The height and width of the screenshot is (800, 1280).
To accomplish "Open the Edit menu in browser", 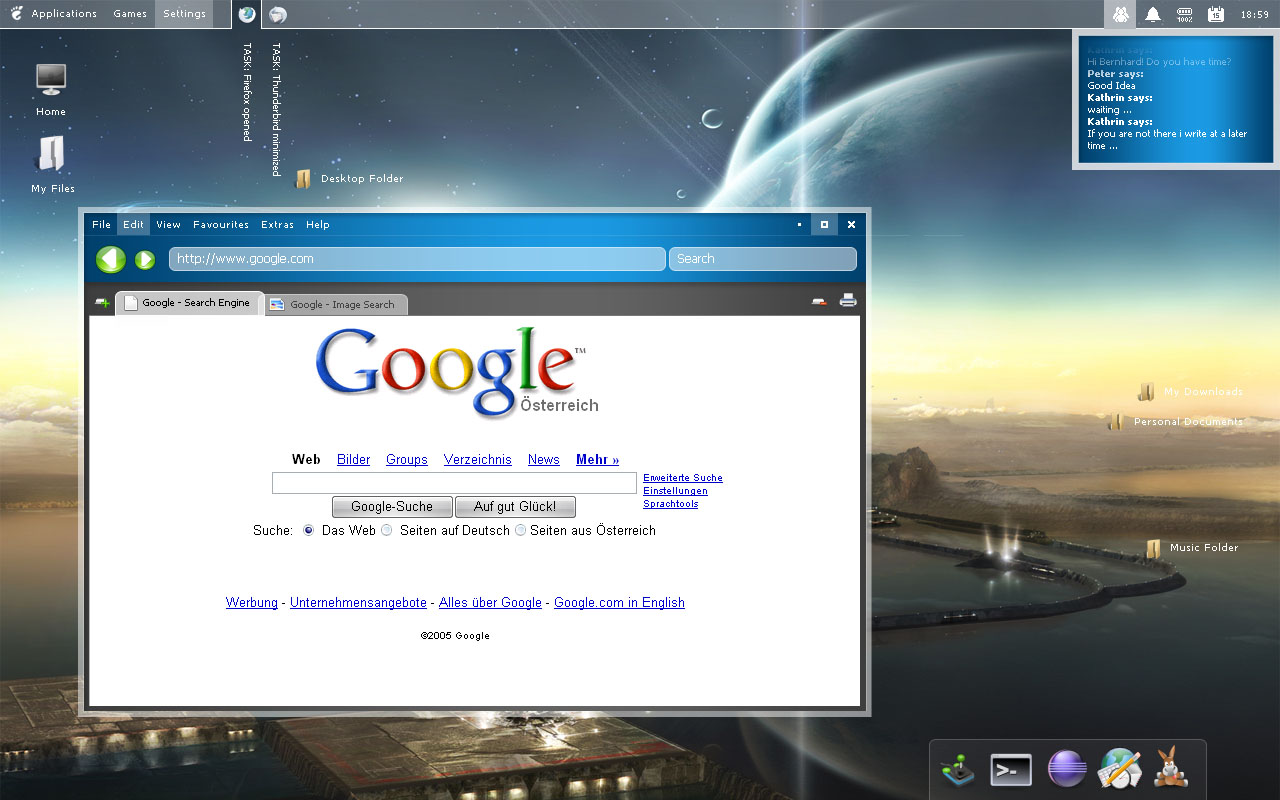I will [133, 225].
